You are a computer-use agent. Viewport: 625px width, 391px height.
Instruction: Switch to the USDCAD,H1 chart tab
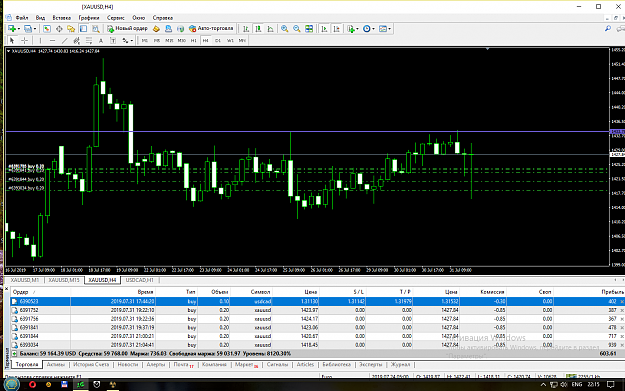pyautogui.click(x=140, y=280)
